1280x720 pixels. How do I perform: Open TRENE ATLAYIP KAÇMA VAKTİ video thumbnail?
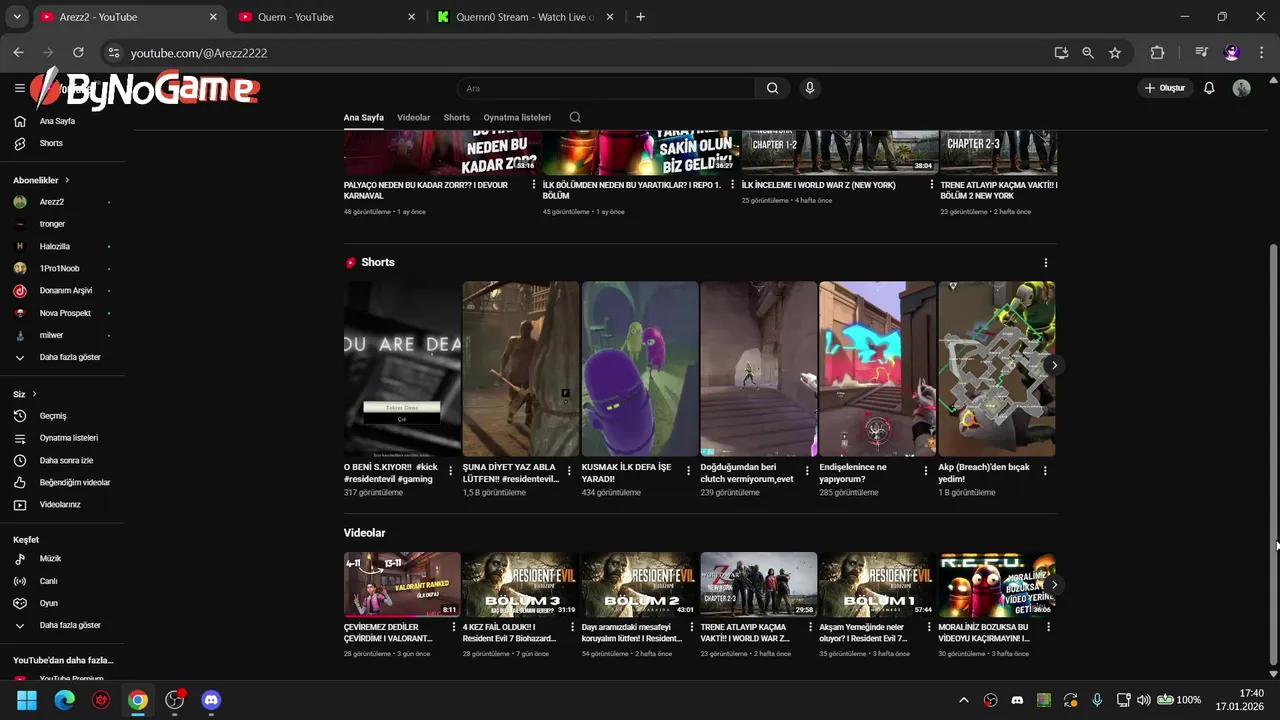(758, 585)
